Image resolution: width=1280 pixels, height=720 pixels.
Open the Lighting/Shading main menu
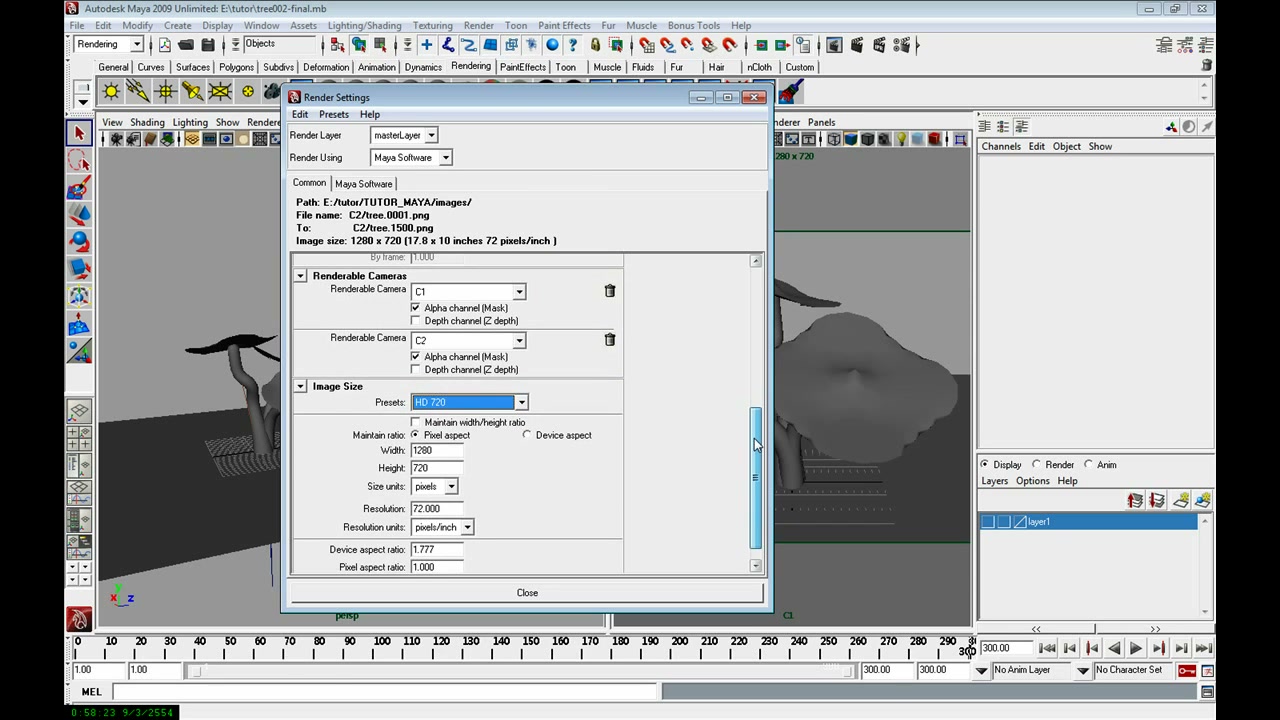[364, 25]
